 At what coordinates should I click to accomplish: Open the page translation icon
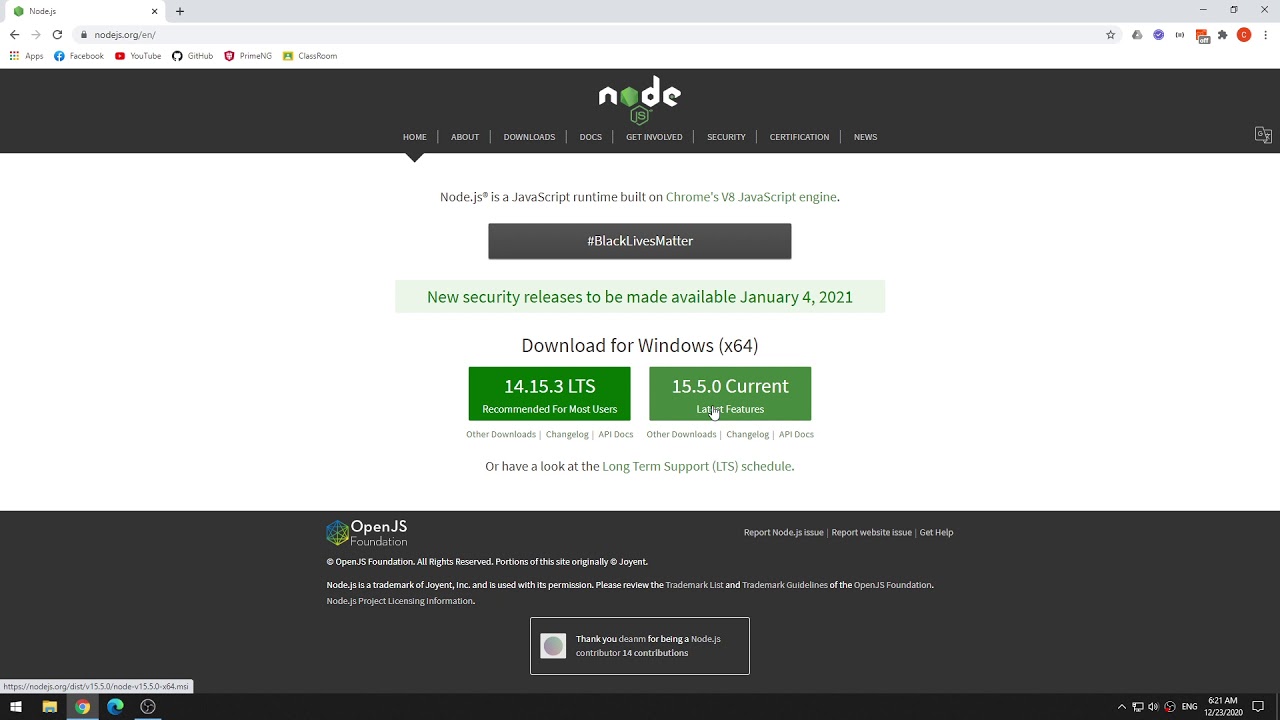(x=1263, y=136)
